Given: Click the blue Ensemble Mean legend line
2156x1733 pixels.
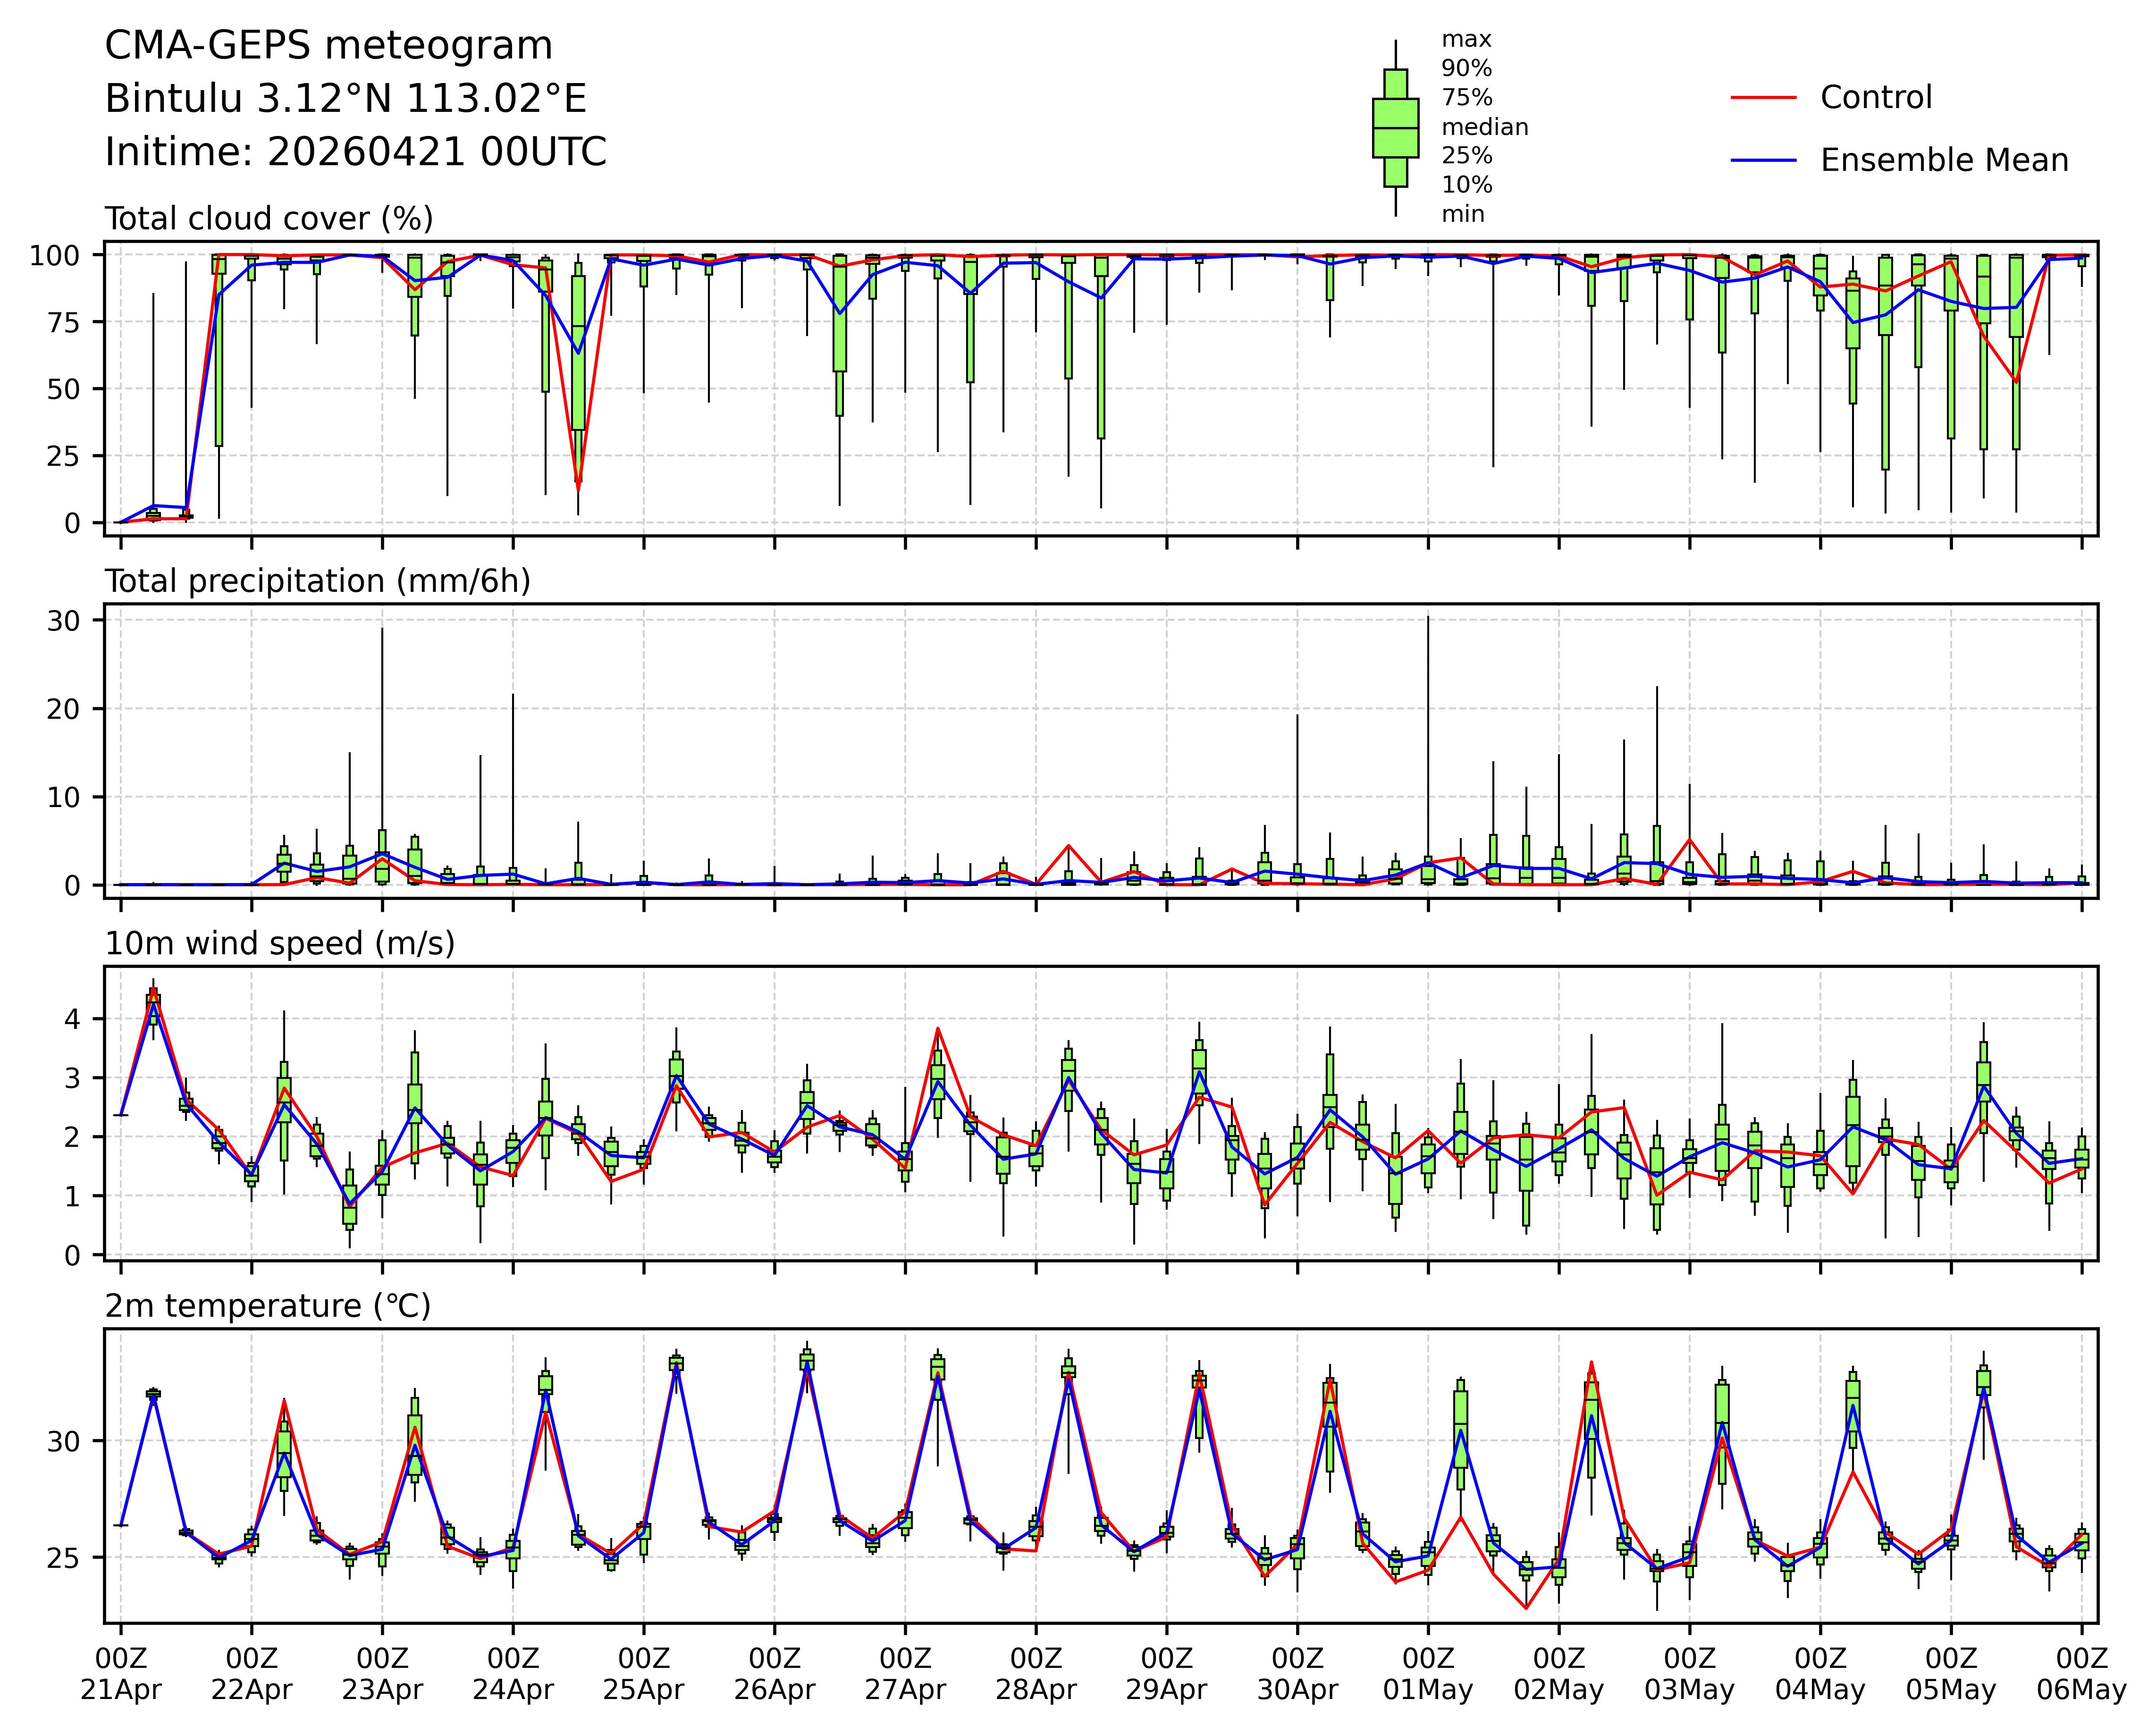Looking at the screenshot, I should [x=1763, y=160].
